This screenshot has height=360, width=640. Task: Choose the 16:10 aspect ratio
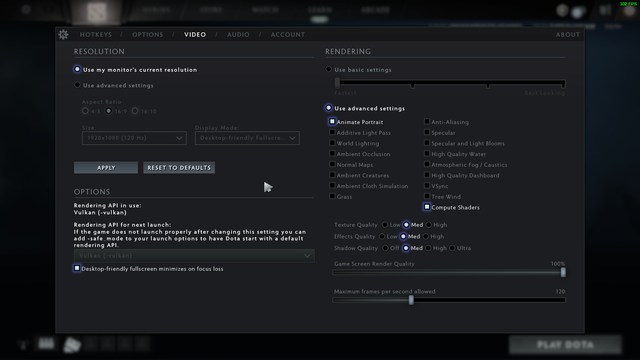tap(135, 111)
